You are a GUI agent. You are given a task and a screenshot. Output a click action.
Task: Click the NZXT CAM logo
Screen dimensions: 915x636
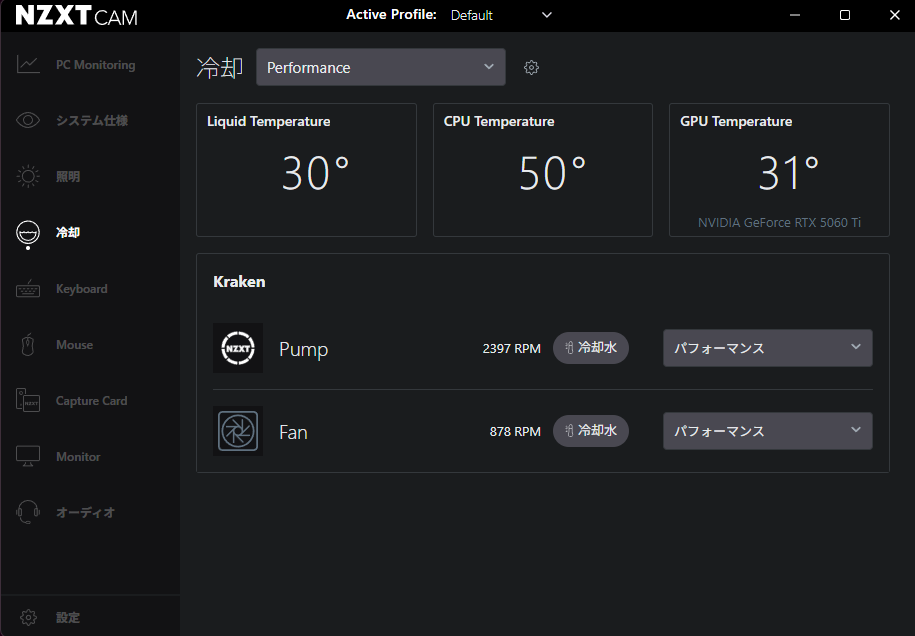pos(77,16)
